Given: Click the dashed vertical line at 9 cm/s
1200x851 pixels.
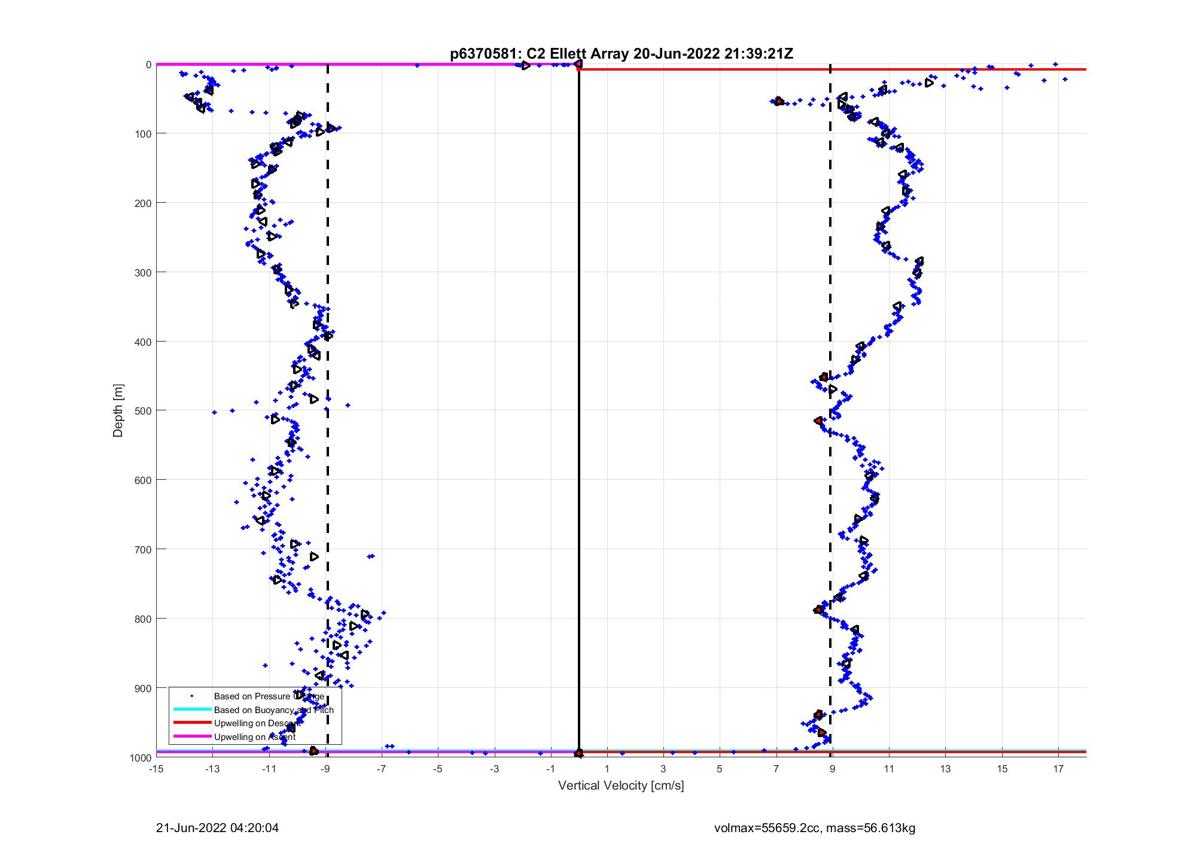Looking at the screenshot, I should click(831, 410).
